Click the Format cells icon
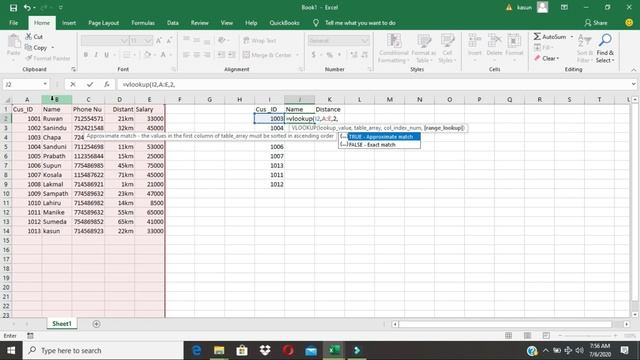Viewport: 640px width, 360px height. click(x=514, y=41)
